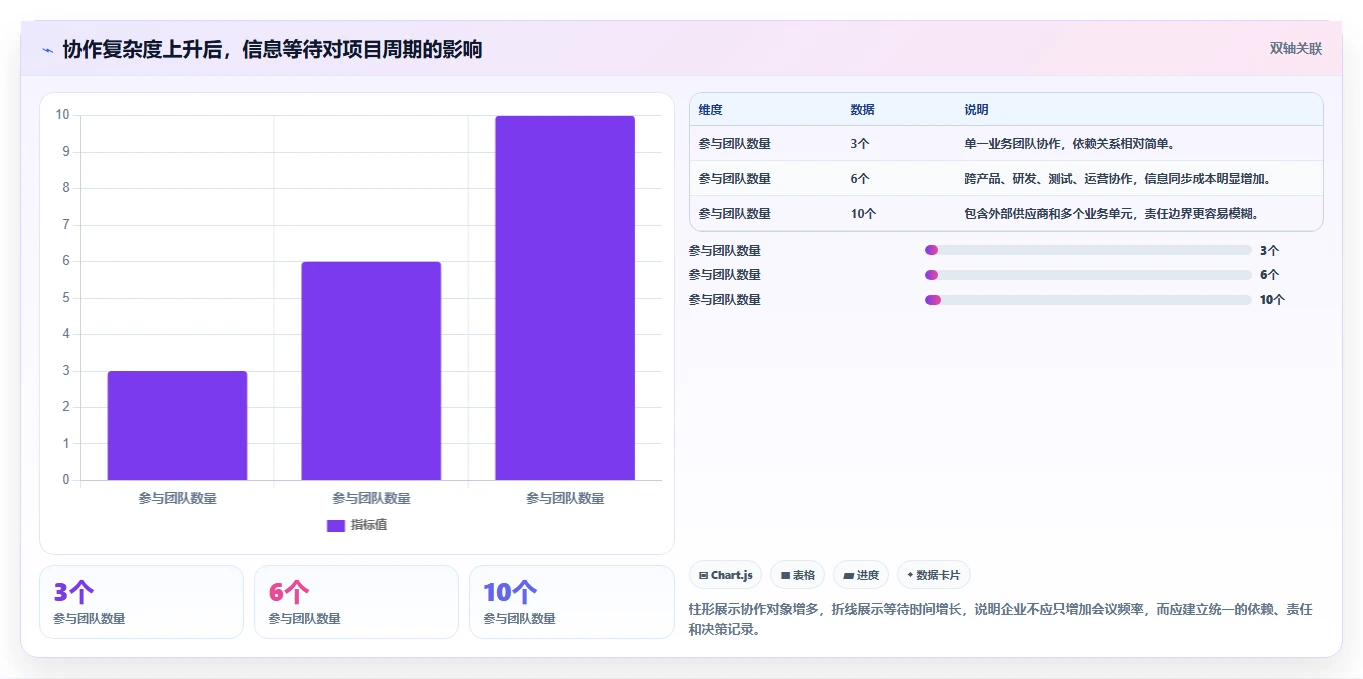Click description starting 跨产品、研发、测试
The height and width of the screenshot is (679, 1363).
(x=1117, y=179)
